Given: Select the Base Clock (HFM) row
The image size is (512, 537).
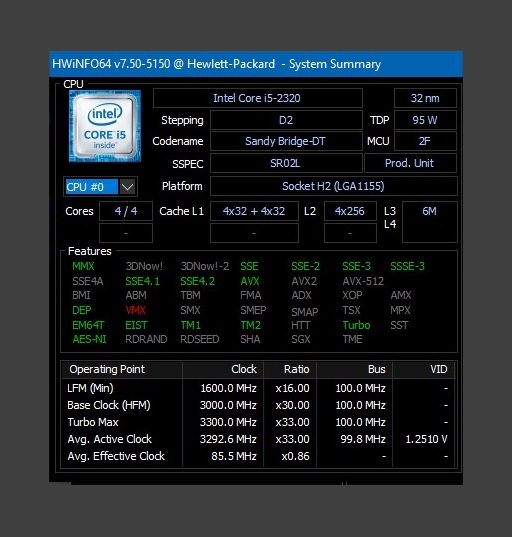Looking at the screenshot, I should 258,405.
